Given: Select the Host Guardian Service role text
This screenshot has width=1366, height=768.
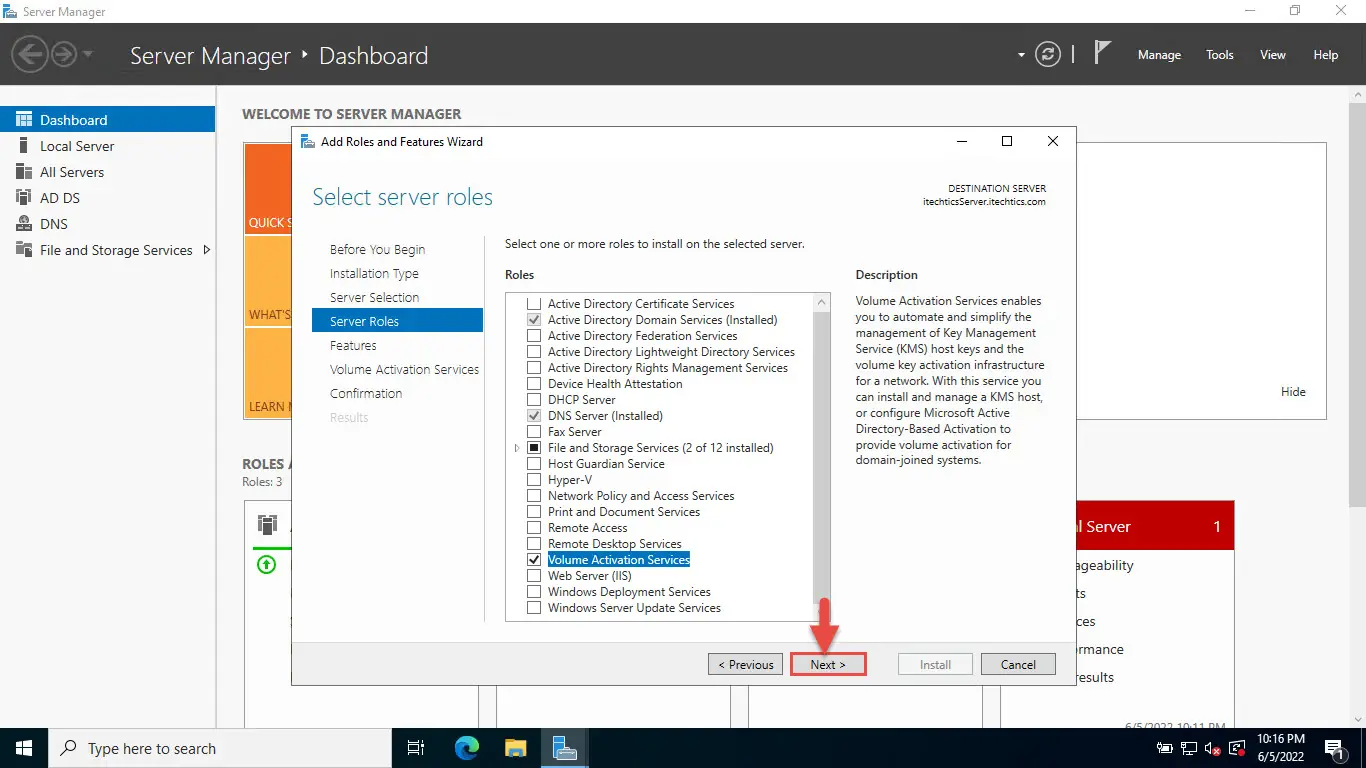Looking at the screenshot, I should (x=606, y=464).
